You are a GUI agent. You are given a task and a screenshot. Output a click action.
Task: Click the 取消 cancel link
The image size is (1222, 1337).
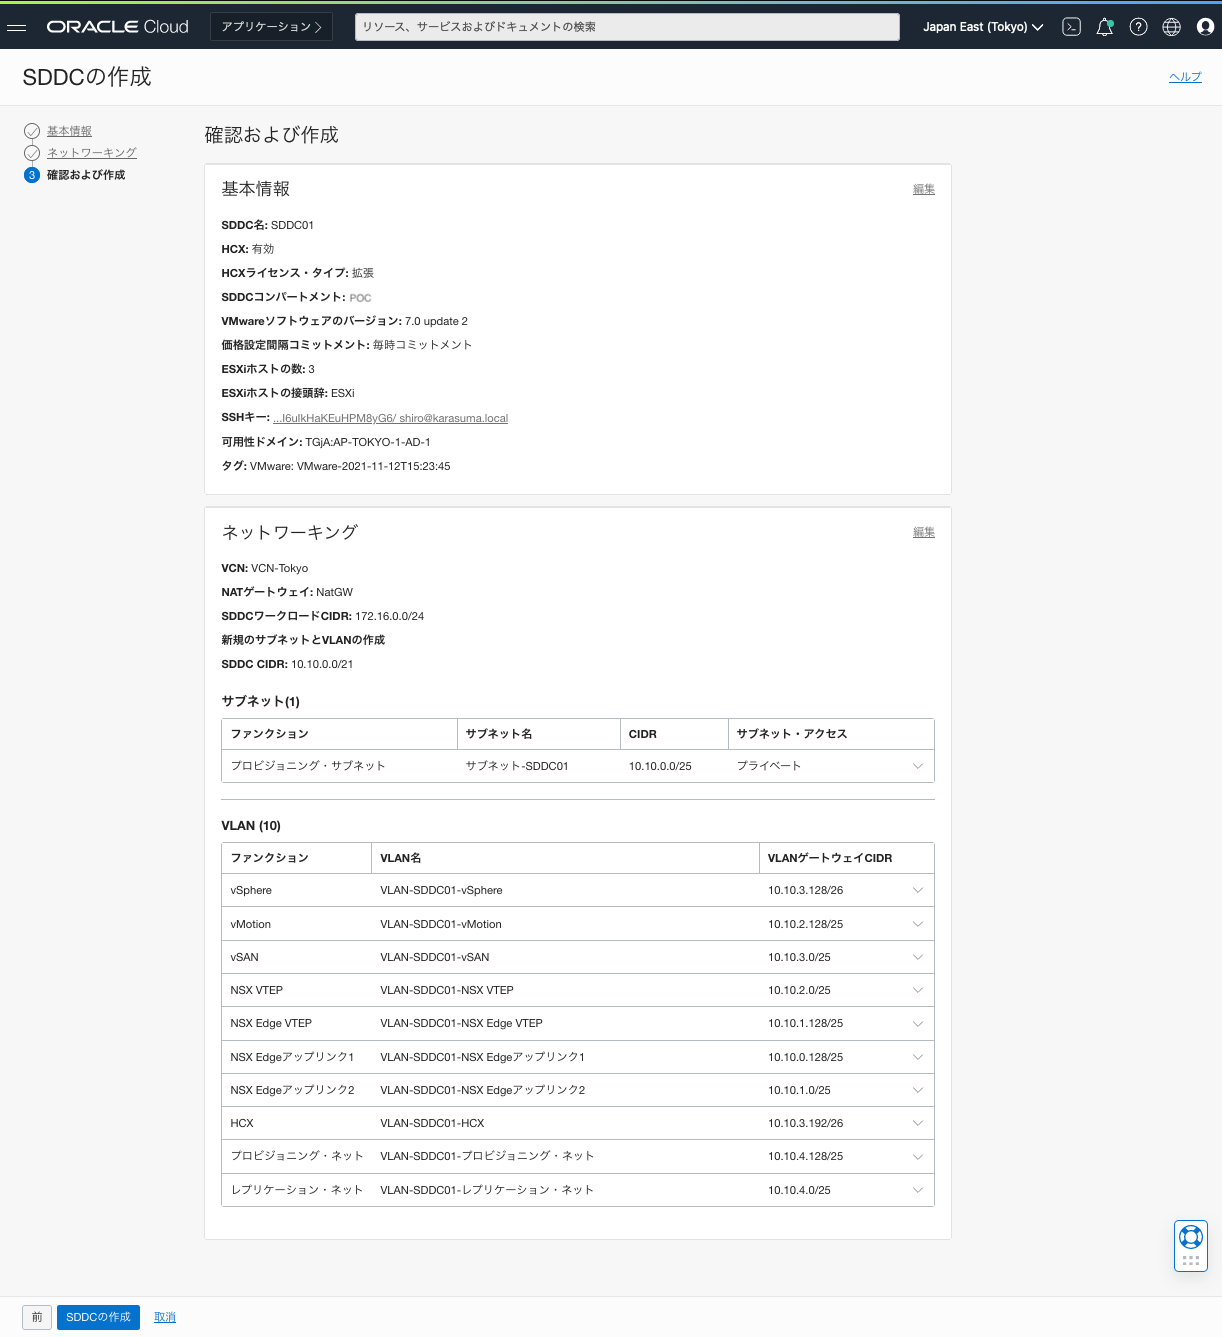[x=165, y=1317]
